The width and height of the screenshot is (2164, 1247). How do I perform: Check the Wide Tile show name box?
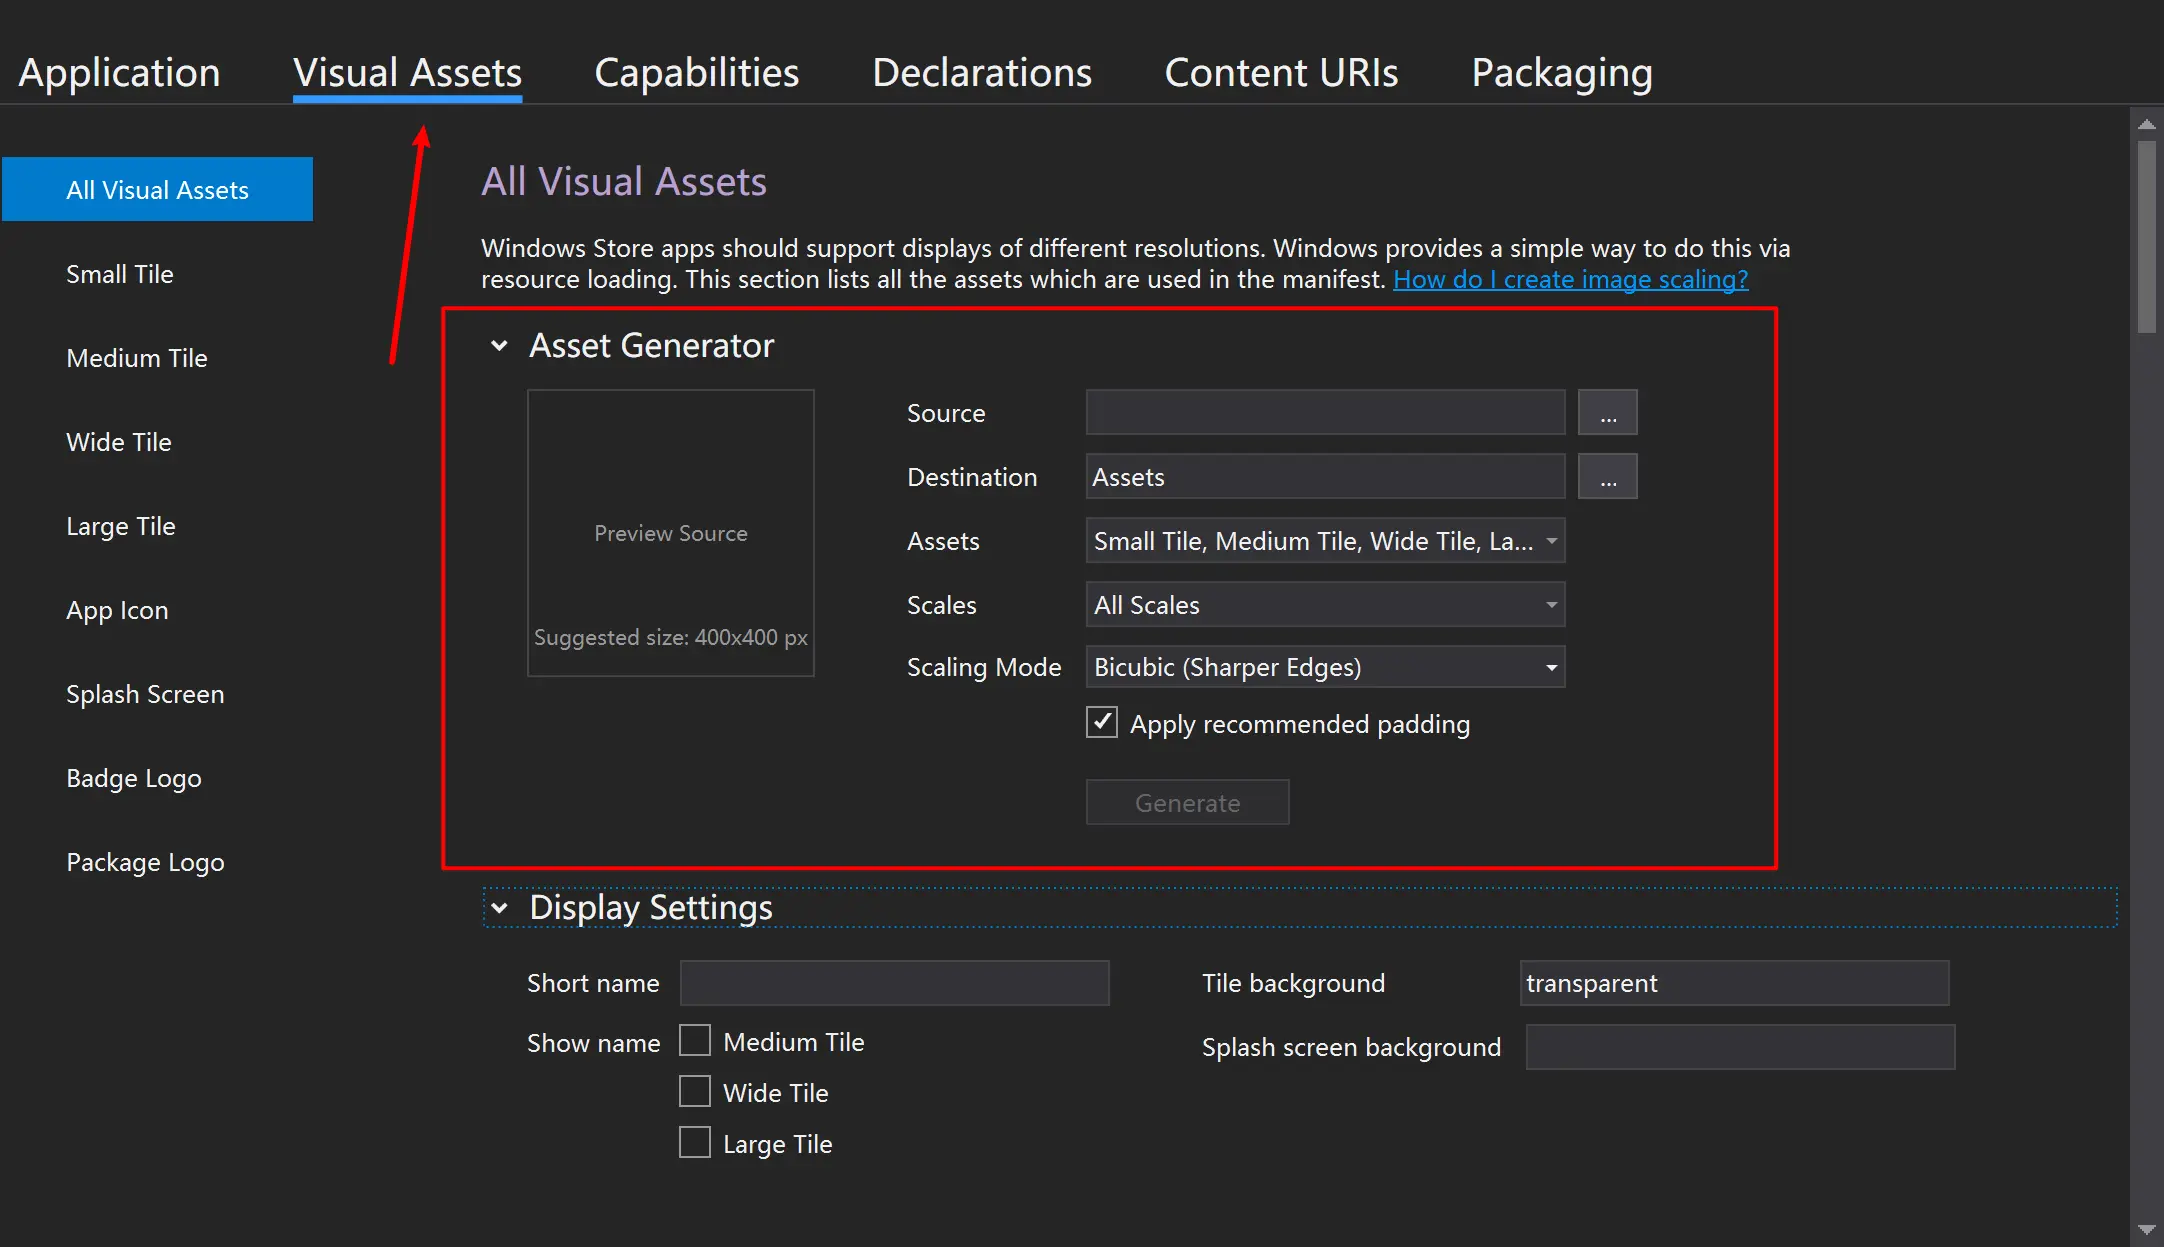695,1092
